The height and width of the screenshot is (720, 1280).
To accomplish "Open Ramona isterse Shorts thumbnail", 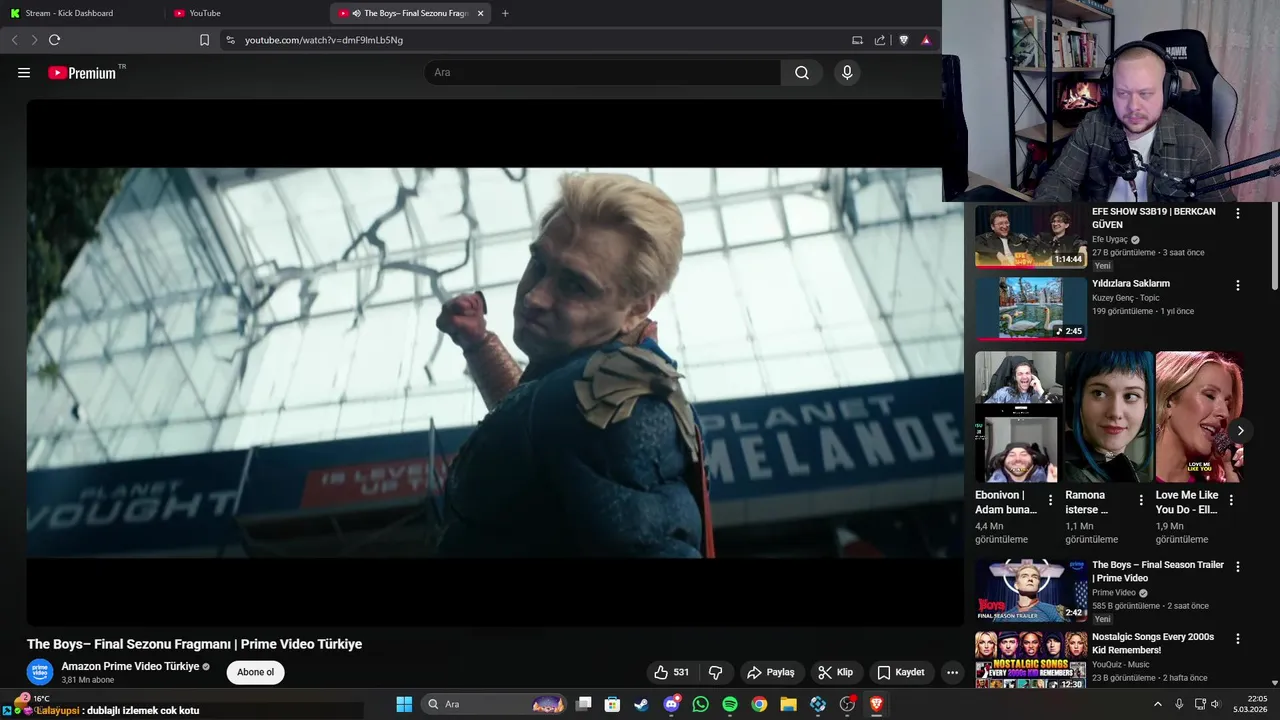I will tap(1108, 417).
